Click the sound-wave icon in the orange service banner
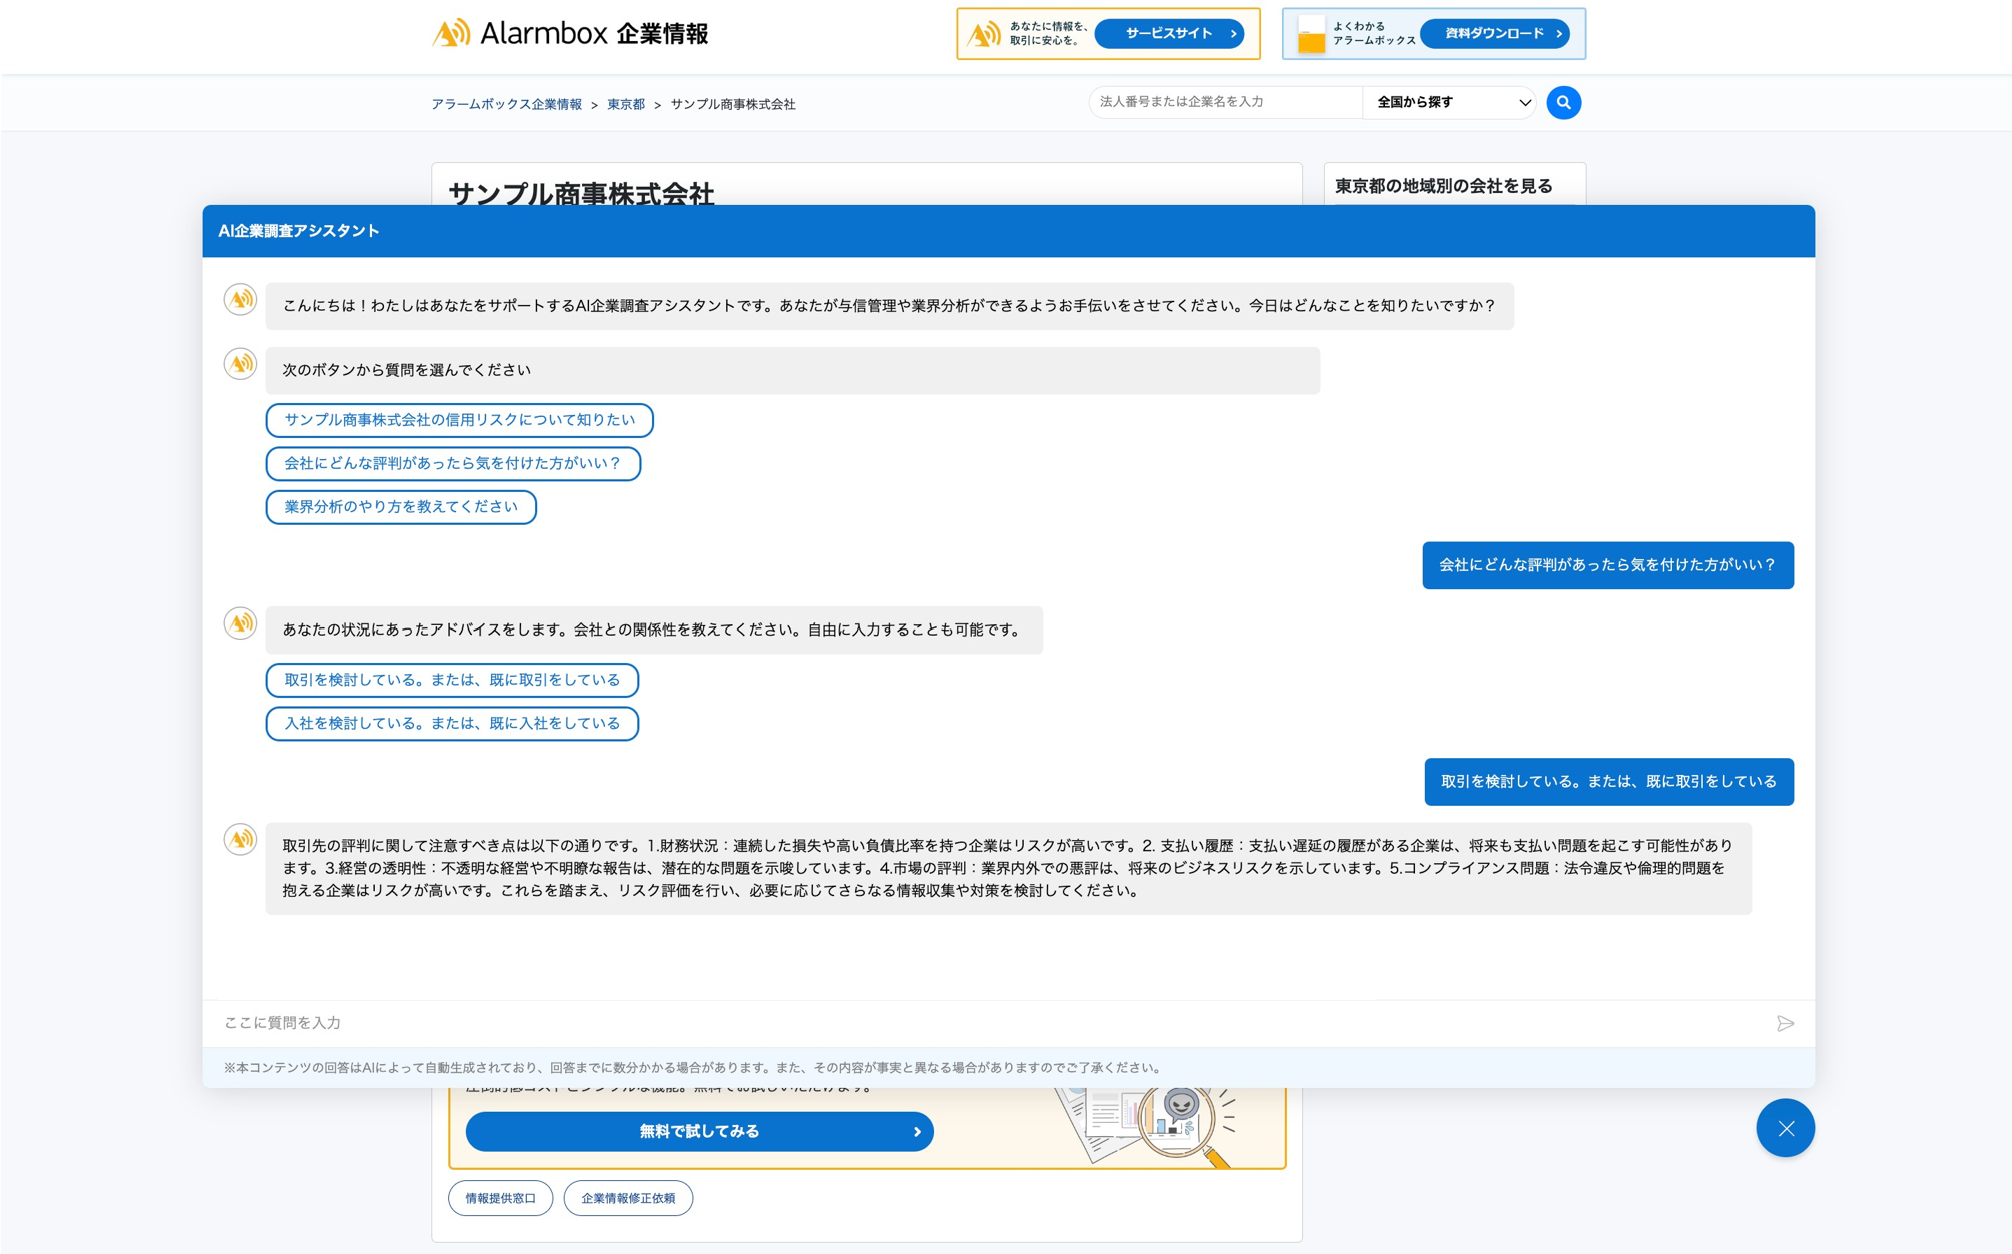This screenshot has height=1254, width=2012. coord(984,33)
